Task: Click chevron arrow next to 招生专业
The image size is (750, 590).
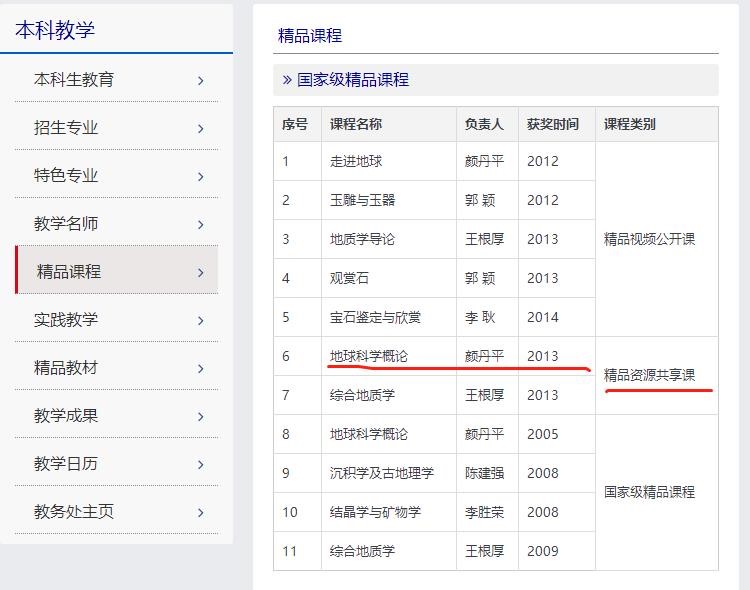Action: point(201,128)
